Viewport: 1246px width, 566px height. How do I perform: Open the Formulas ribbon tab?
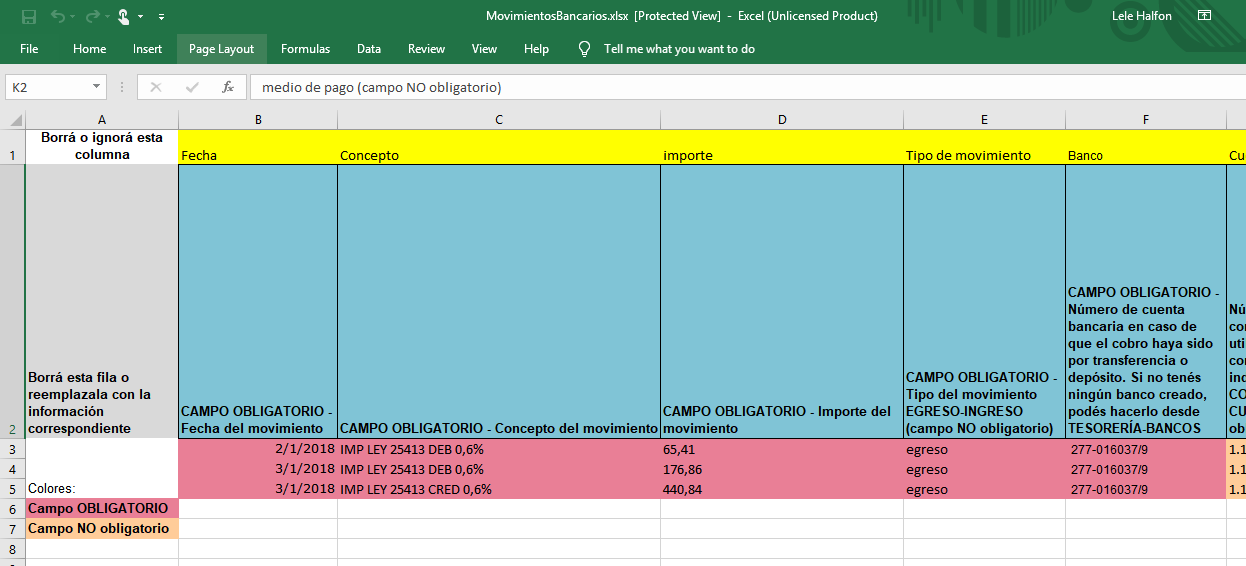pos(305,48)
